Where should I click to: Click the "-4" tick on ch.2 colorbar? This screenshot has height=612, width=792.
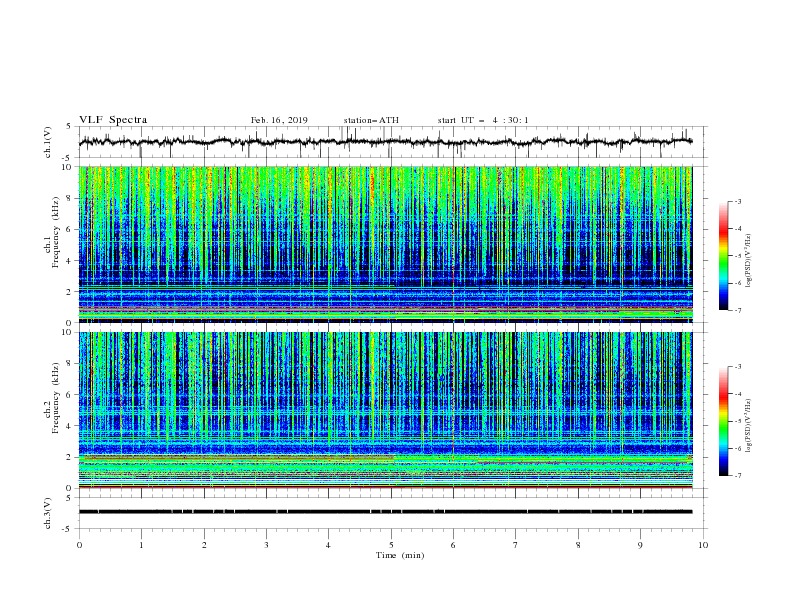click(737, 394)
